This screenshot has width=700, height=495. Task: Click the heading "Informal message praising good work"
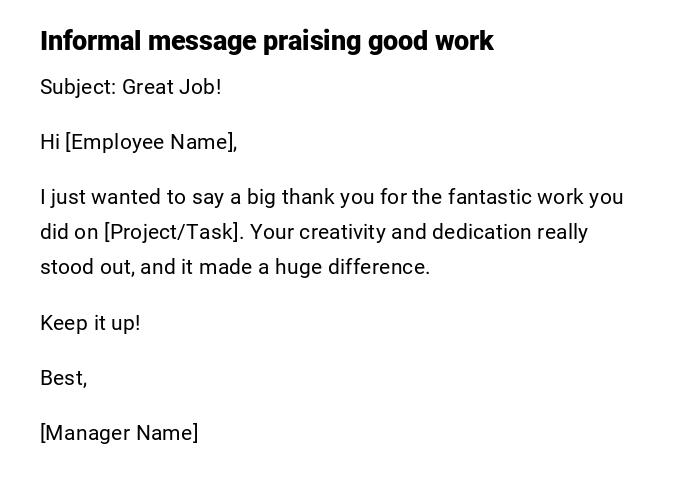(266, 41)
